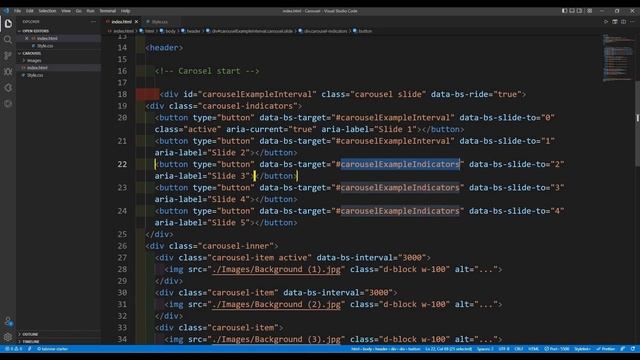Screen dimensions: 640x360
Task: Click the code minimap
Action: (618, 57)
